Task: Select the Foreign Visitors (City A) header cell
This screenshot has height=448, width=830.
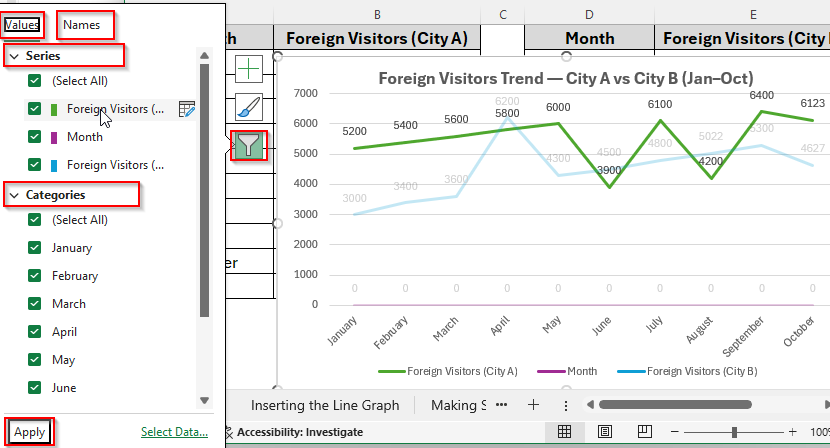Action: click(x=377, y=38)
